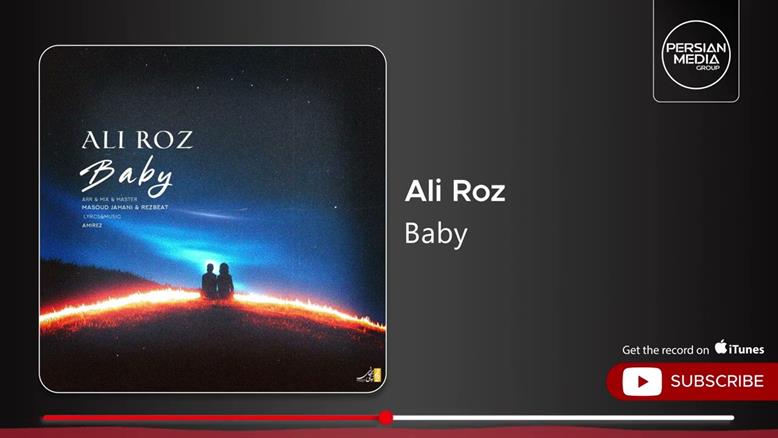Click the Amirez lyrics credit

tap(92, 225)
